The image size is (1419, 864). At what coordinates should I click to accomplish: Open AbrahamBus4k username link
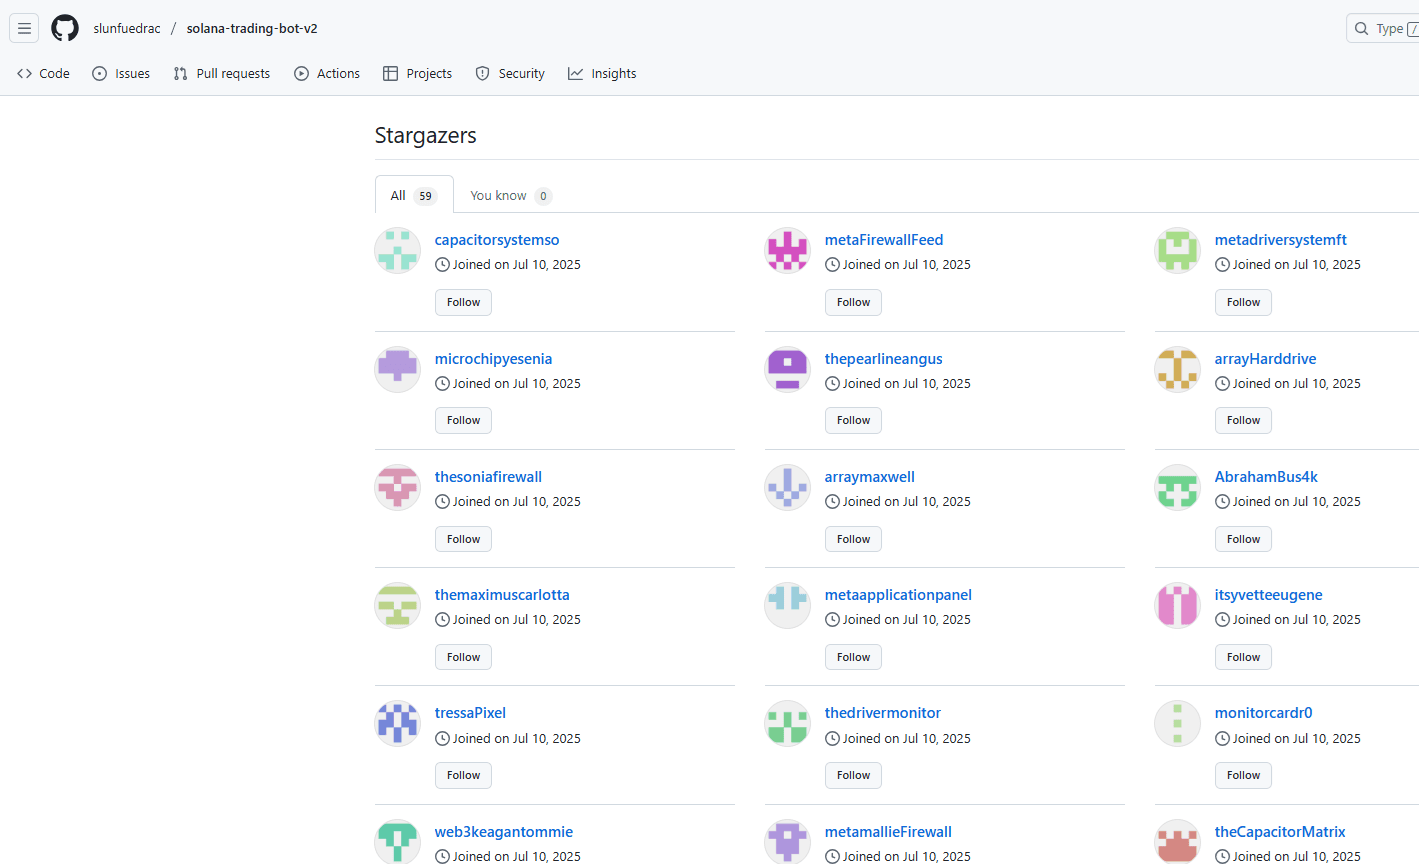[x=1267, y=477]
